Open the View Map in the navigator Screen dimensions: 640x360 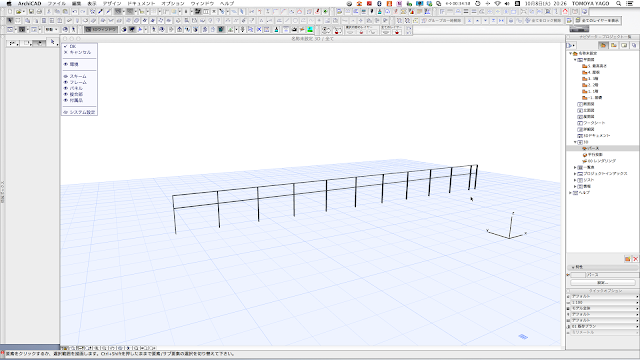click(613, 45)
